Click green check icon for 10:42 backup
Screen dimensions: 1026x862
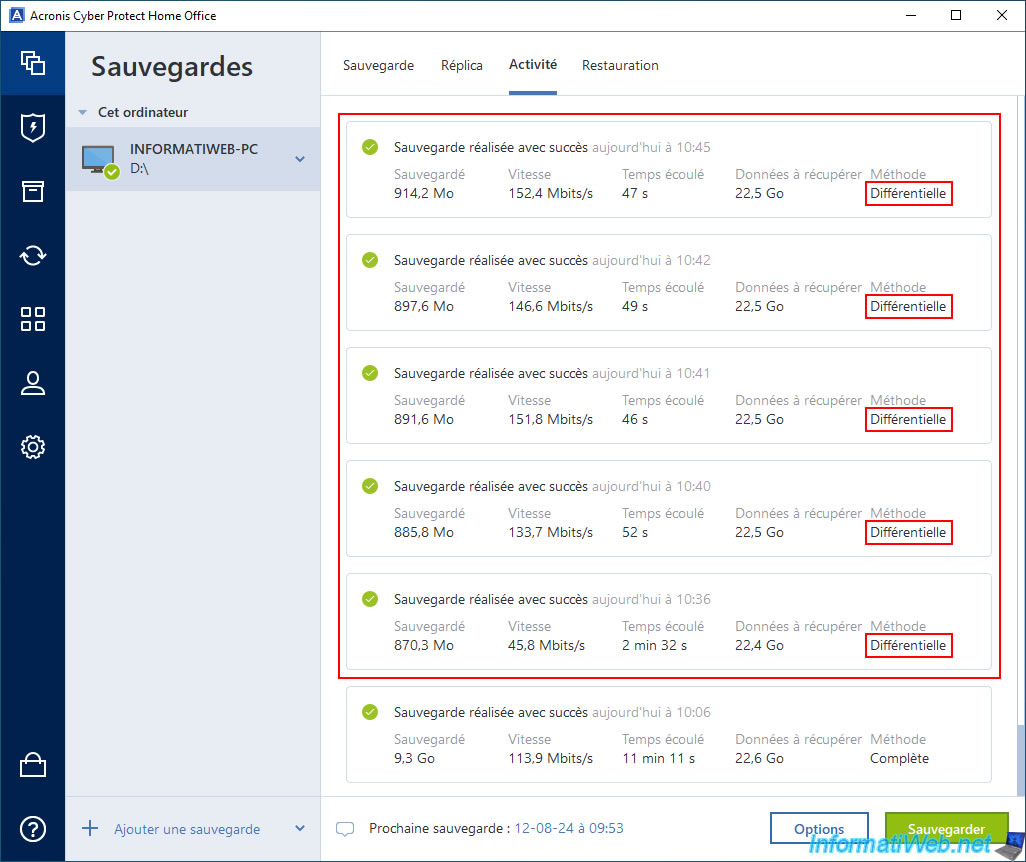[370, 260]
